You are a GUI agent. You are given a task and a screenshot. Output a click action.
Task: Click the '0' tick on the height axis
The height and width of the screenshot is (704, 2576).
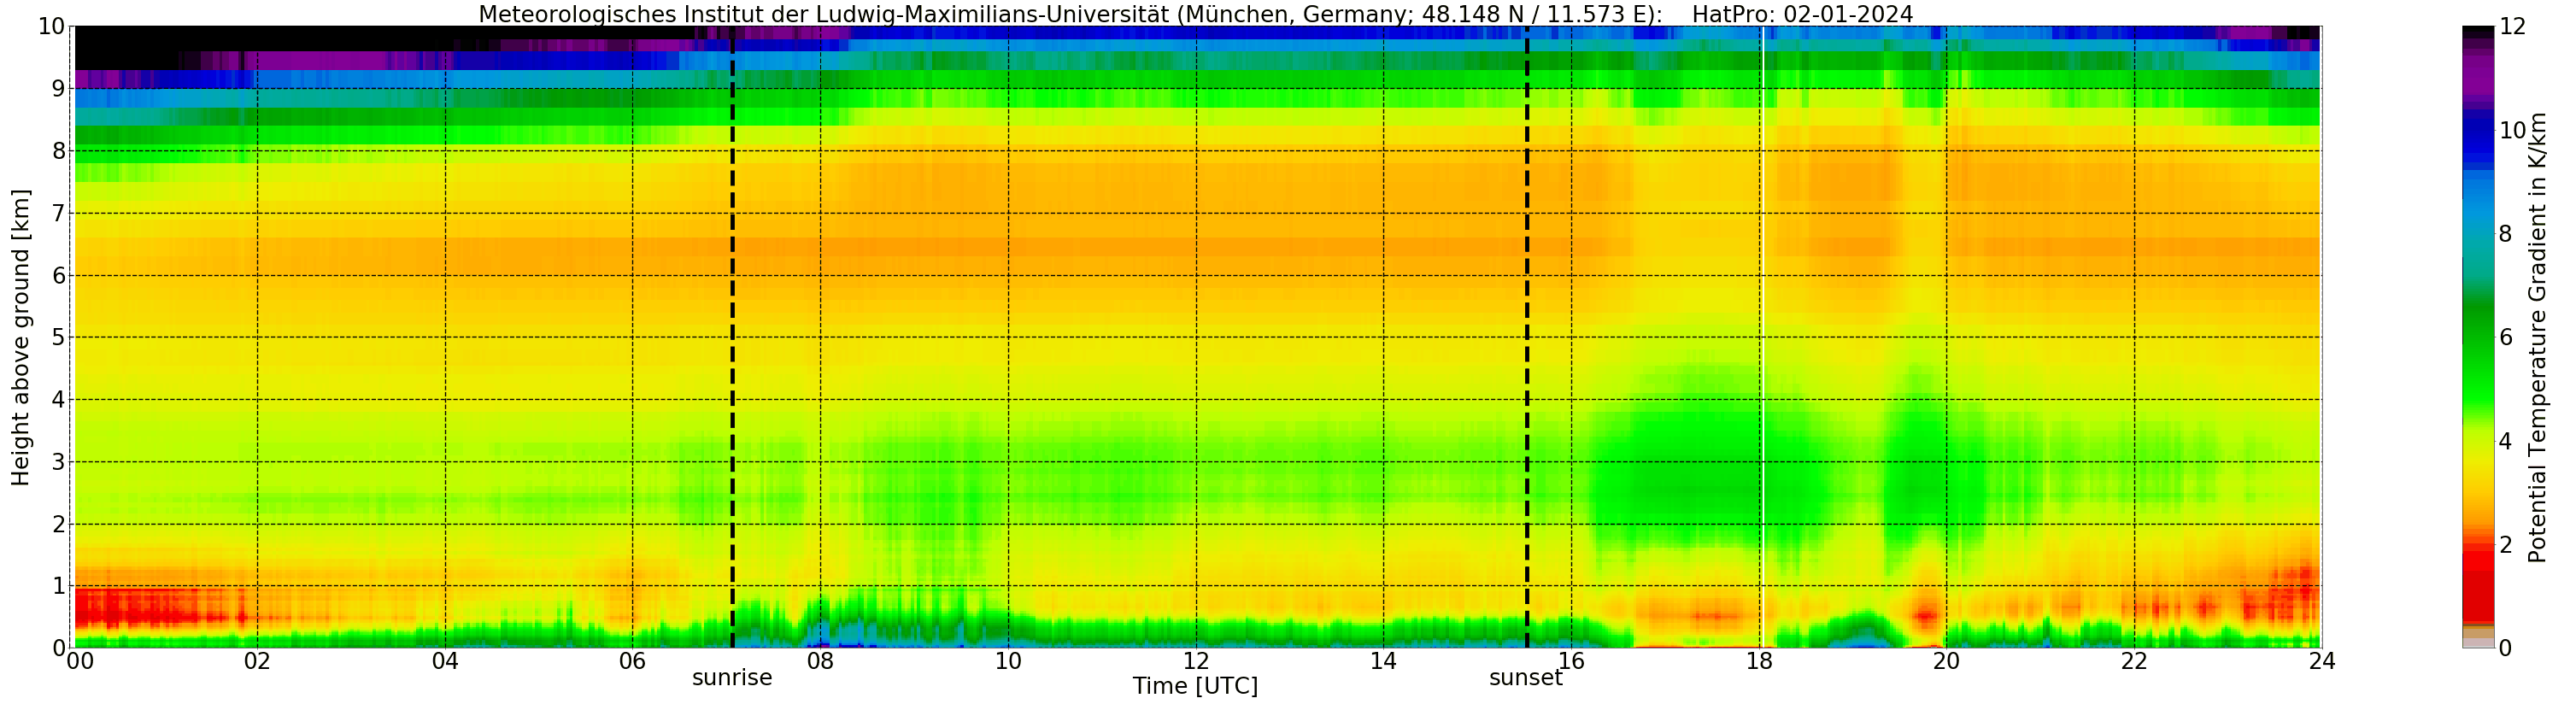(x=58, y=648)
